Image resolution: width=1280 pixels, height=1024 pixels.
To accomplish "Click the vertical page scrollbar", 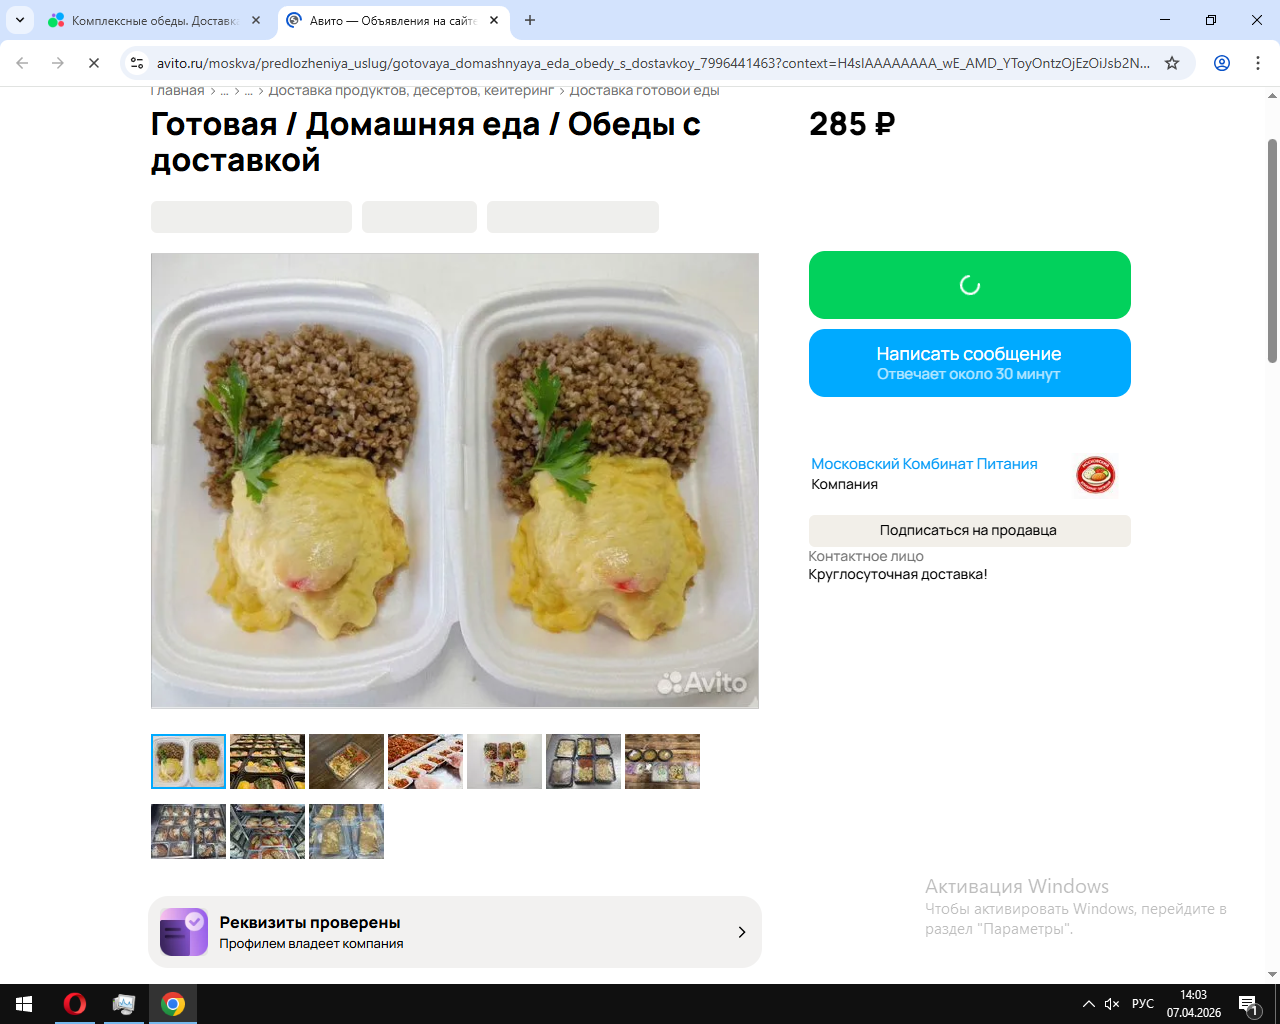I will pyautogui.click(x=1272, y=250).
